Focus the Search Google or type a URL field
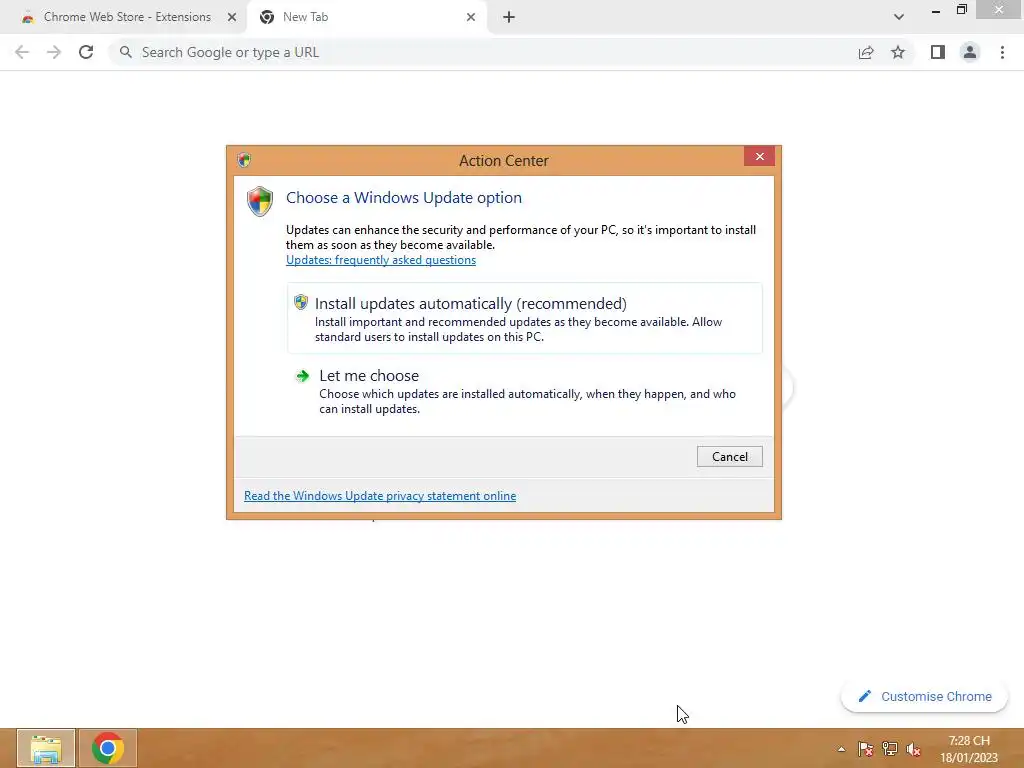Image resolution: width=1024 pixels, height=768 pixels. [483, 52]
